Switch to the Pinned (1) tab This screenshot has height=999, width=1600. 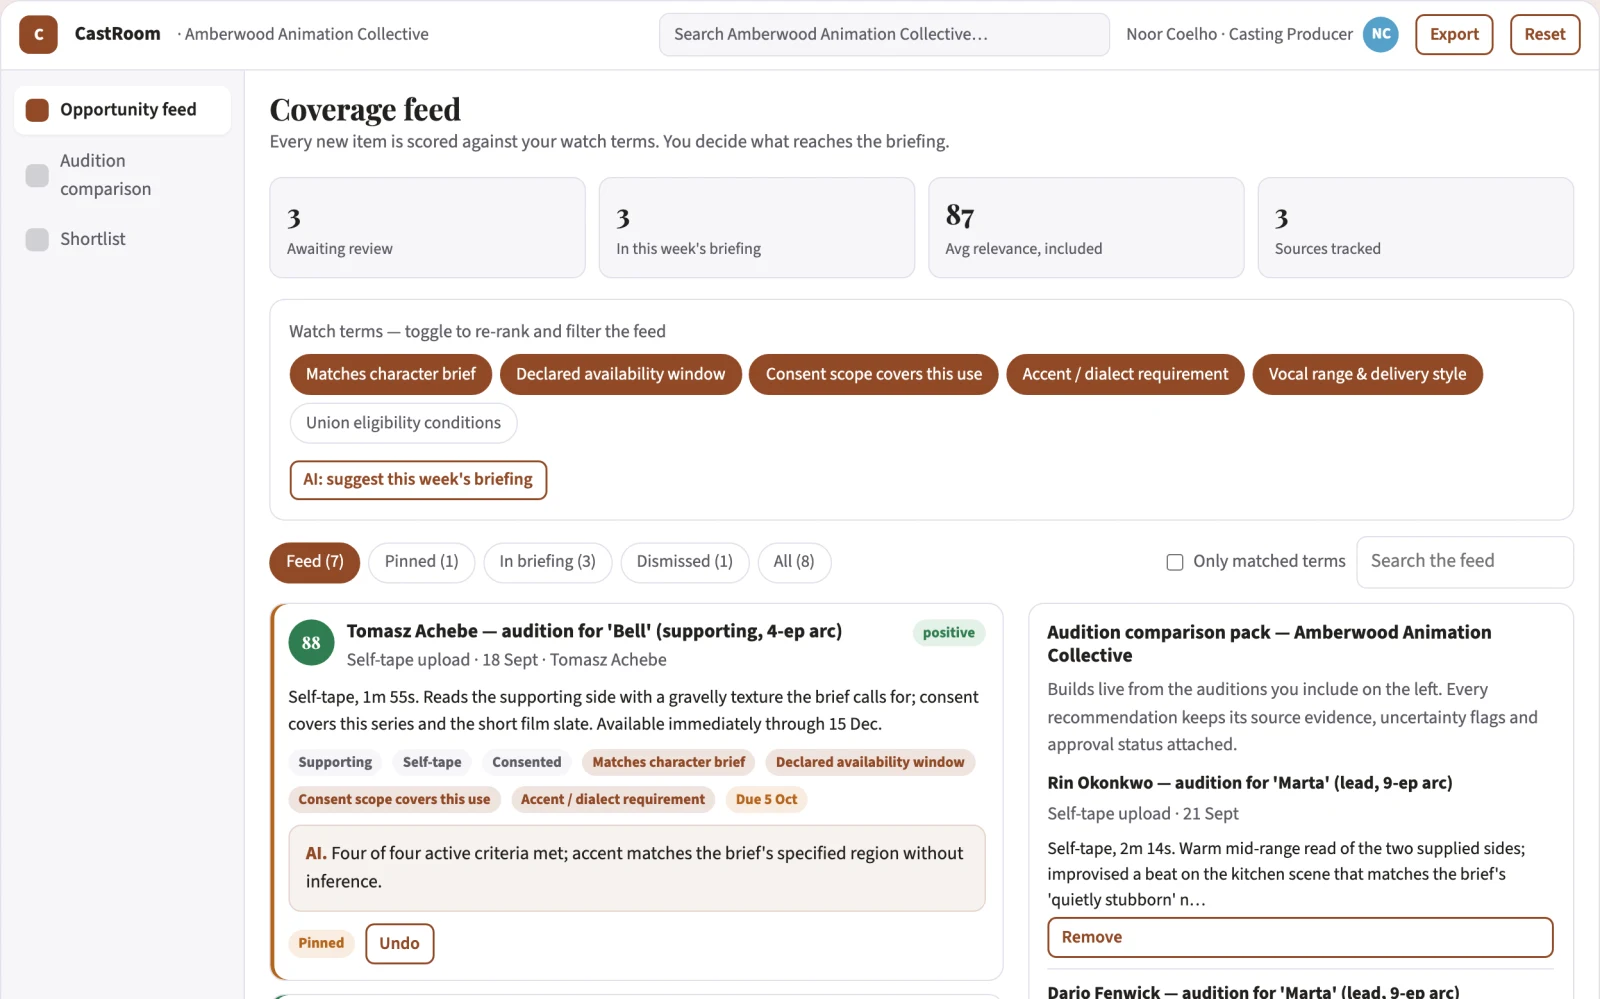[422, 562]
